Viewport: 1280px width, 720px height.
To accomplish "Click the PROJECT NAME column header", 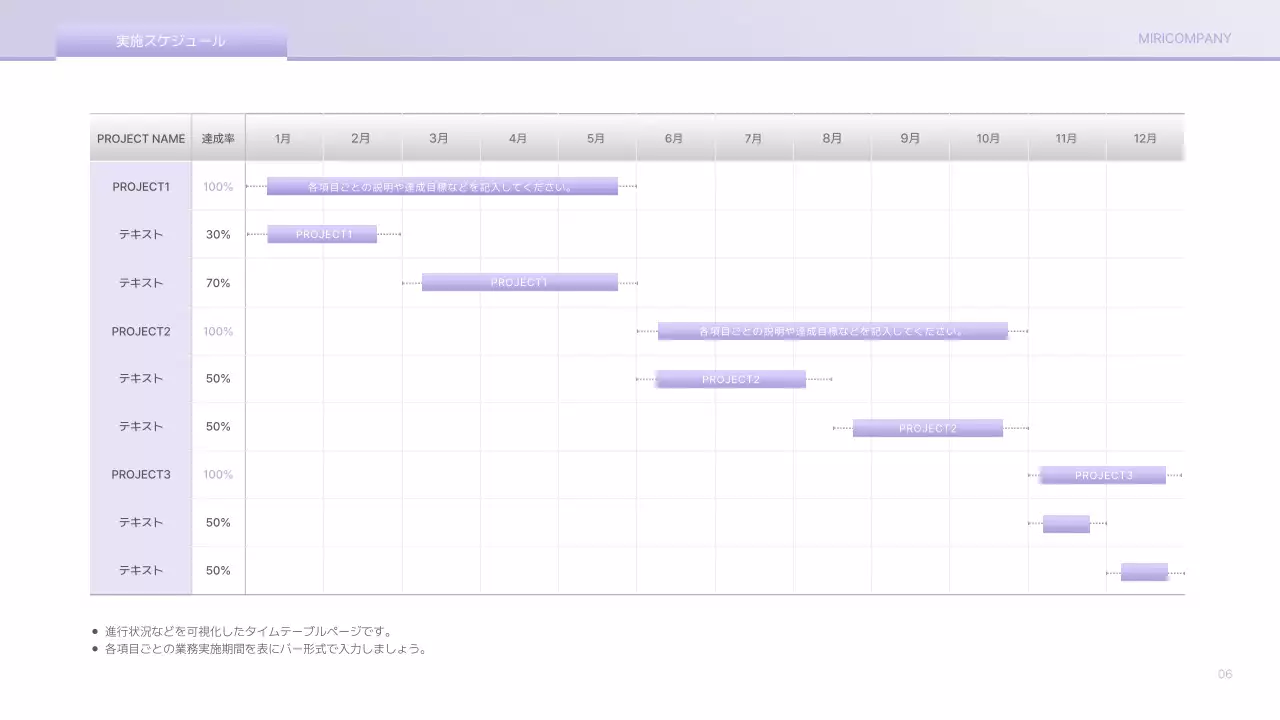I will [x=141, y=139].
